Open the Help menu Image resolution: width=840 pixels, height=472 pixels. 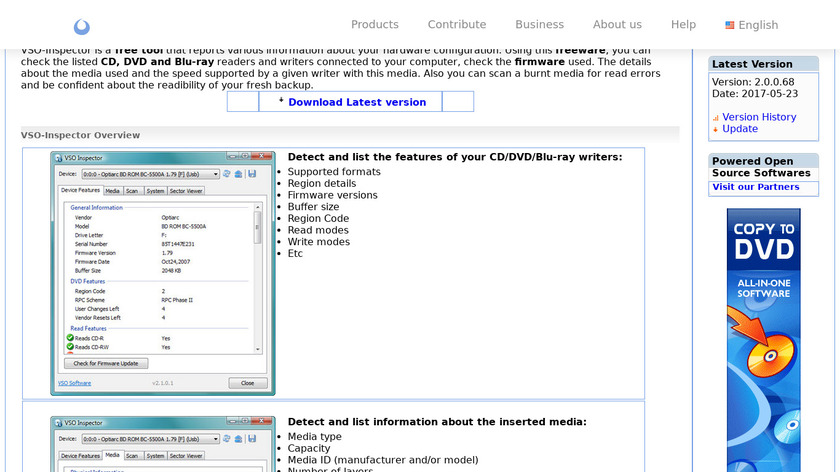tap(683, 25)
